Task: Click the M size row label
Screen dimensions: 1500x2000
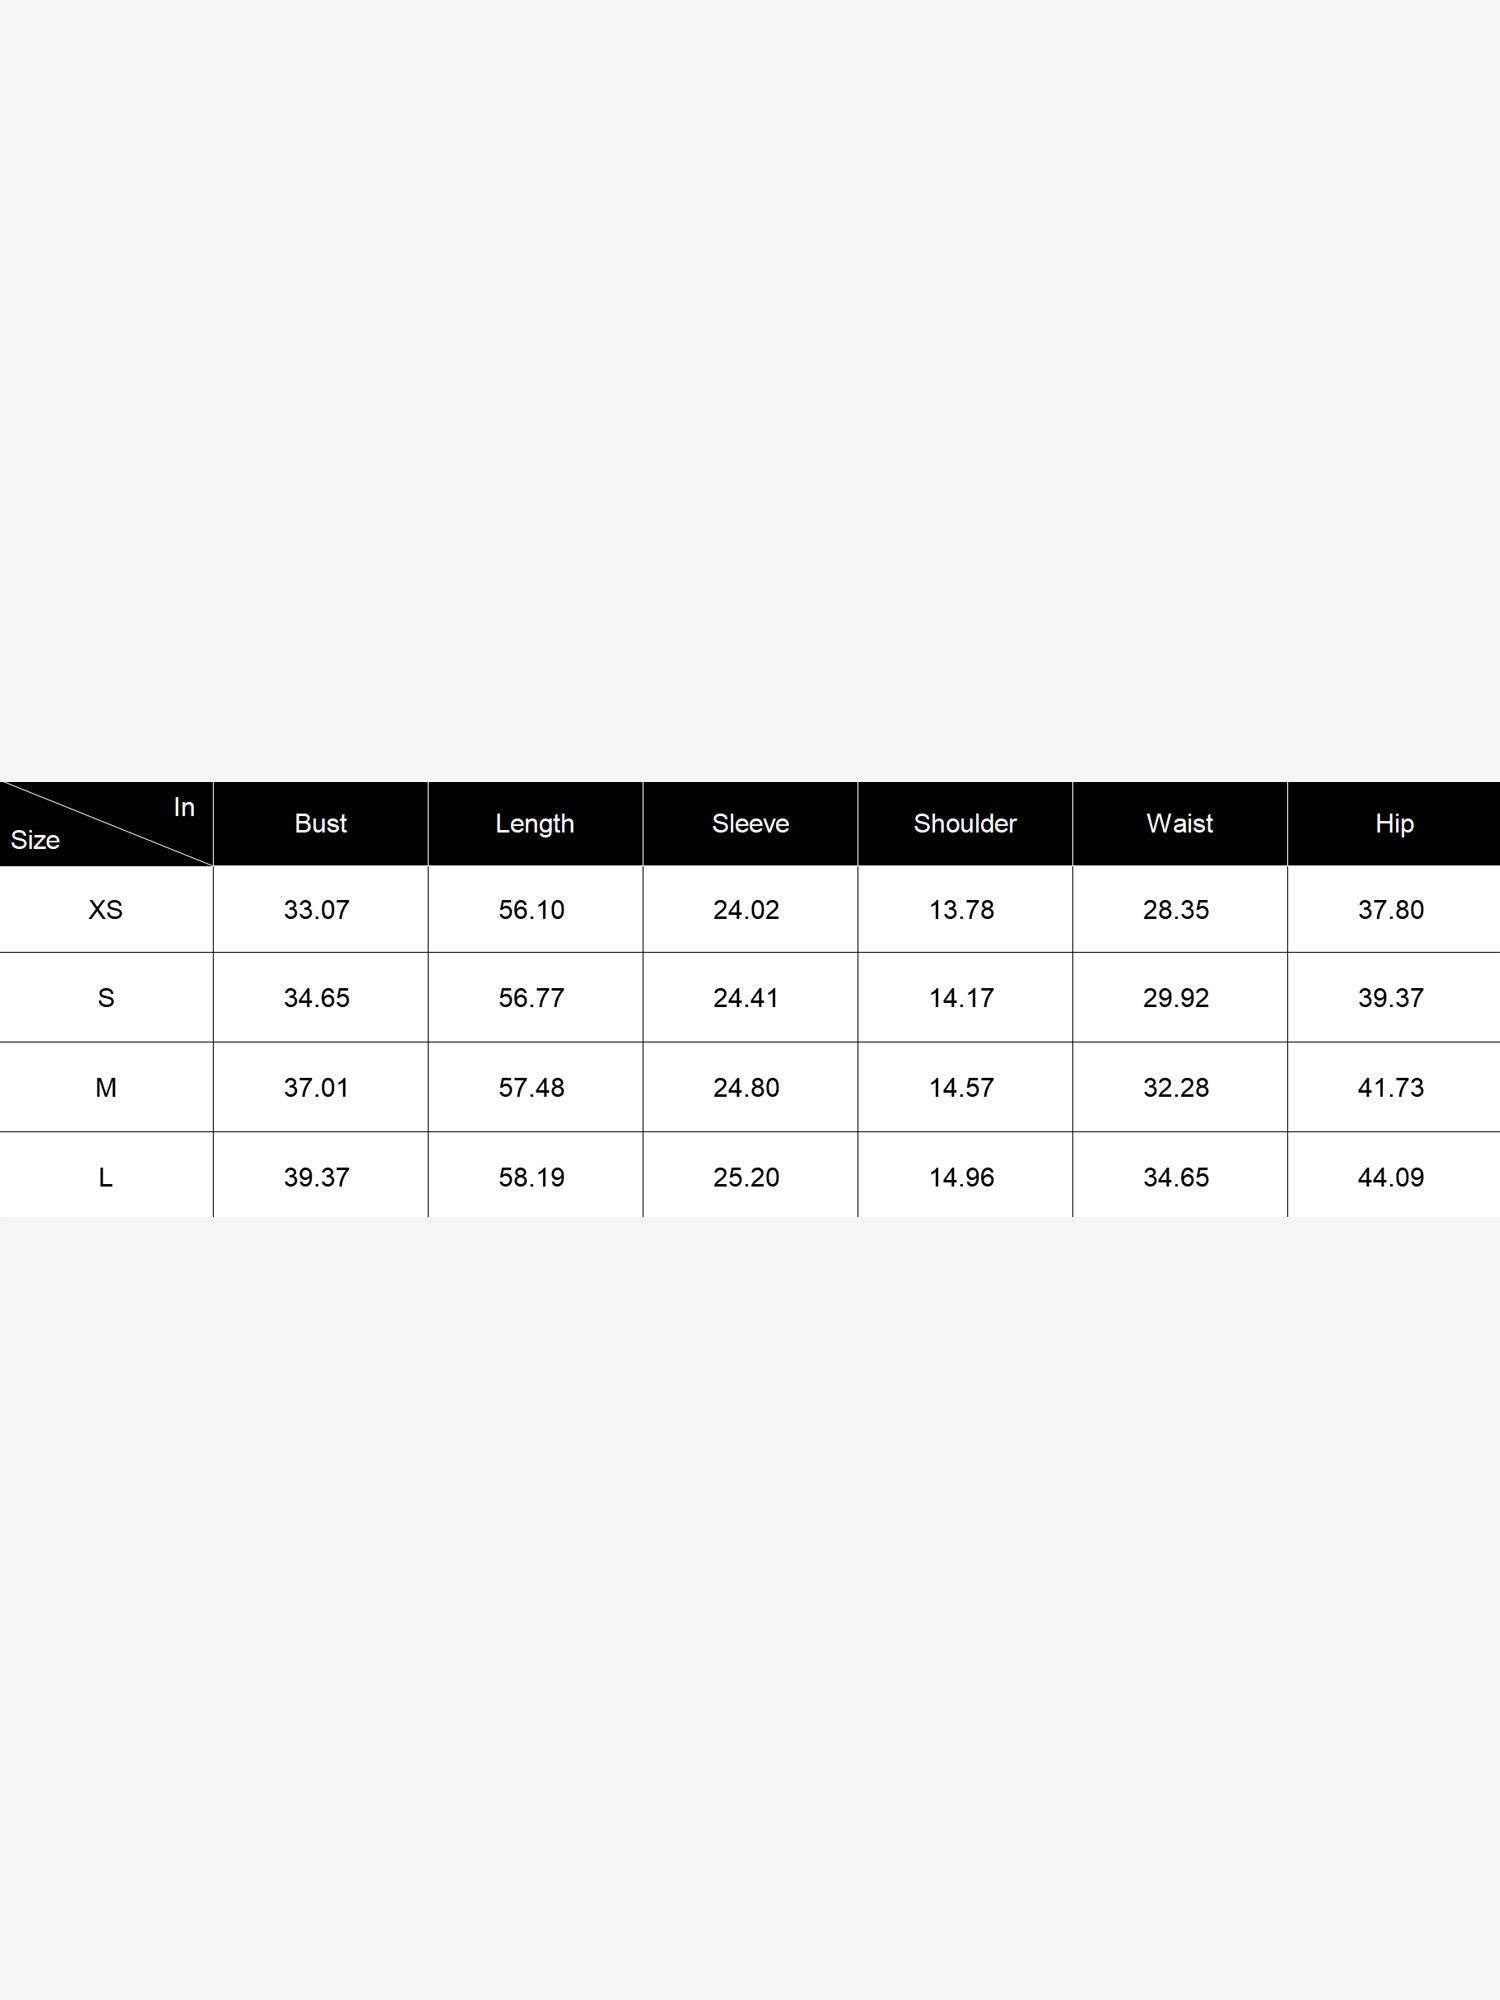Action: pyautogui.click(x=106, y=1087)
